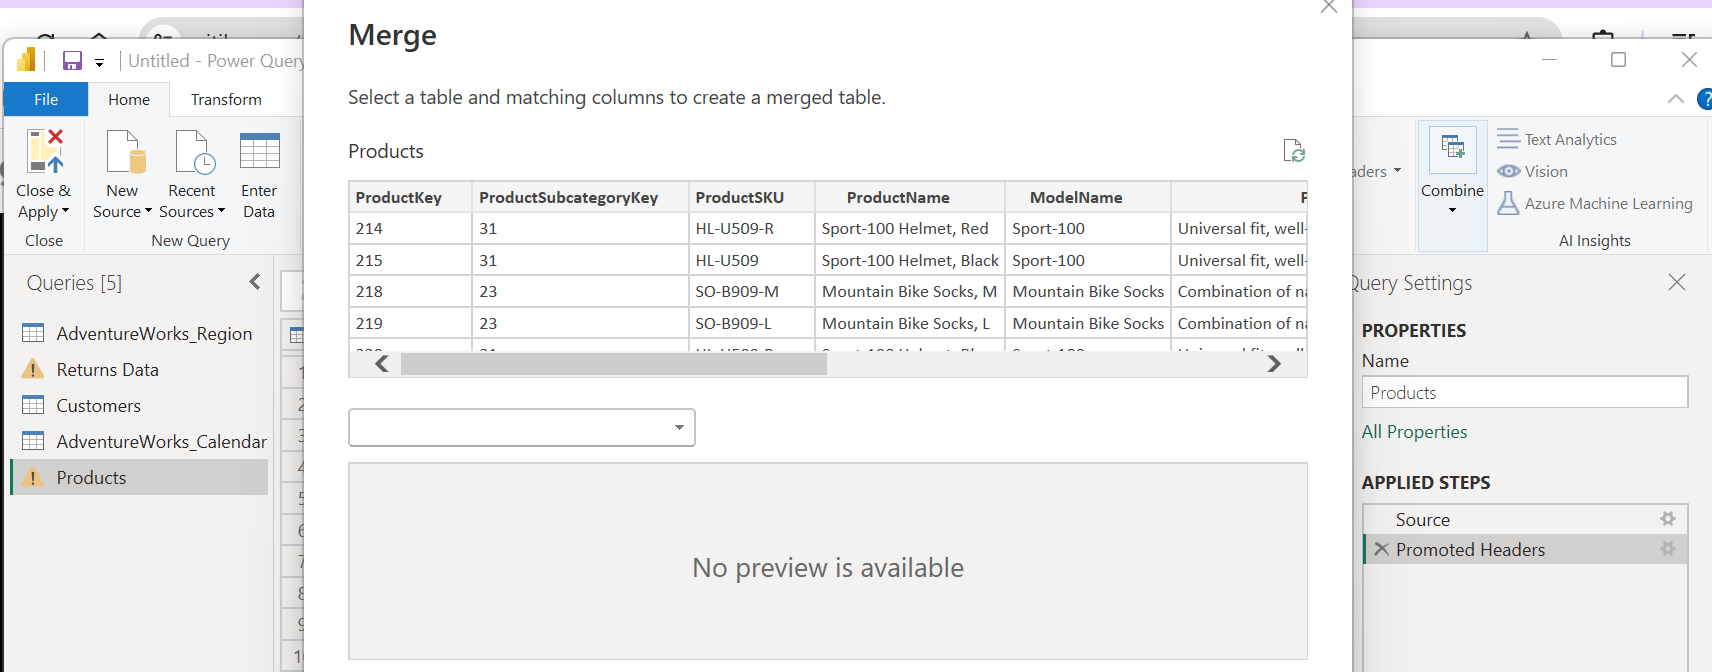1712x672 pixels.
Task: Click the Recent Sources icon
Action: 195,152
